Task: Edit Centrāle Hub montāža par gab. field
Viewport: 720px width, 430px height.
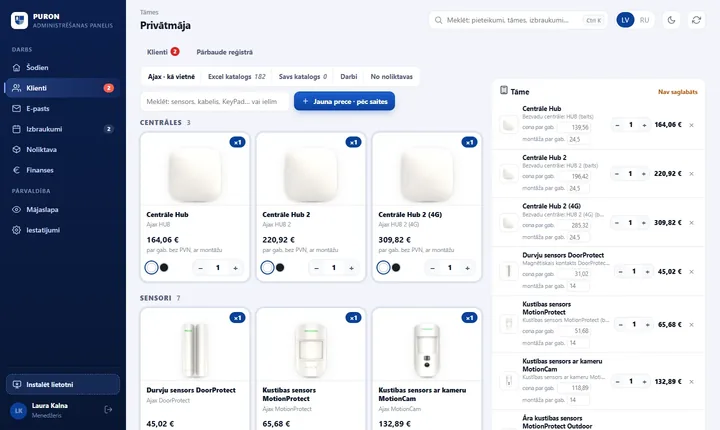Action: point(578,139)
